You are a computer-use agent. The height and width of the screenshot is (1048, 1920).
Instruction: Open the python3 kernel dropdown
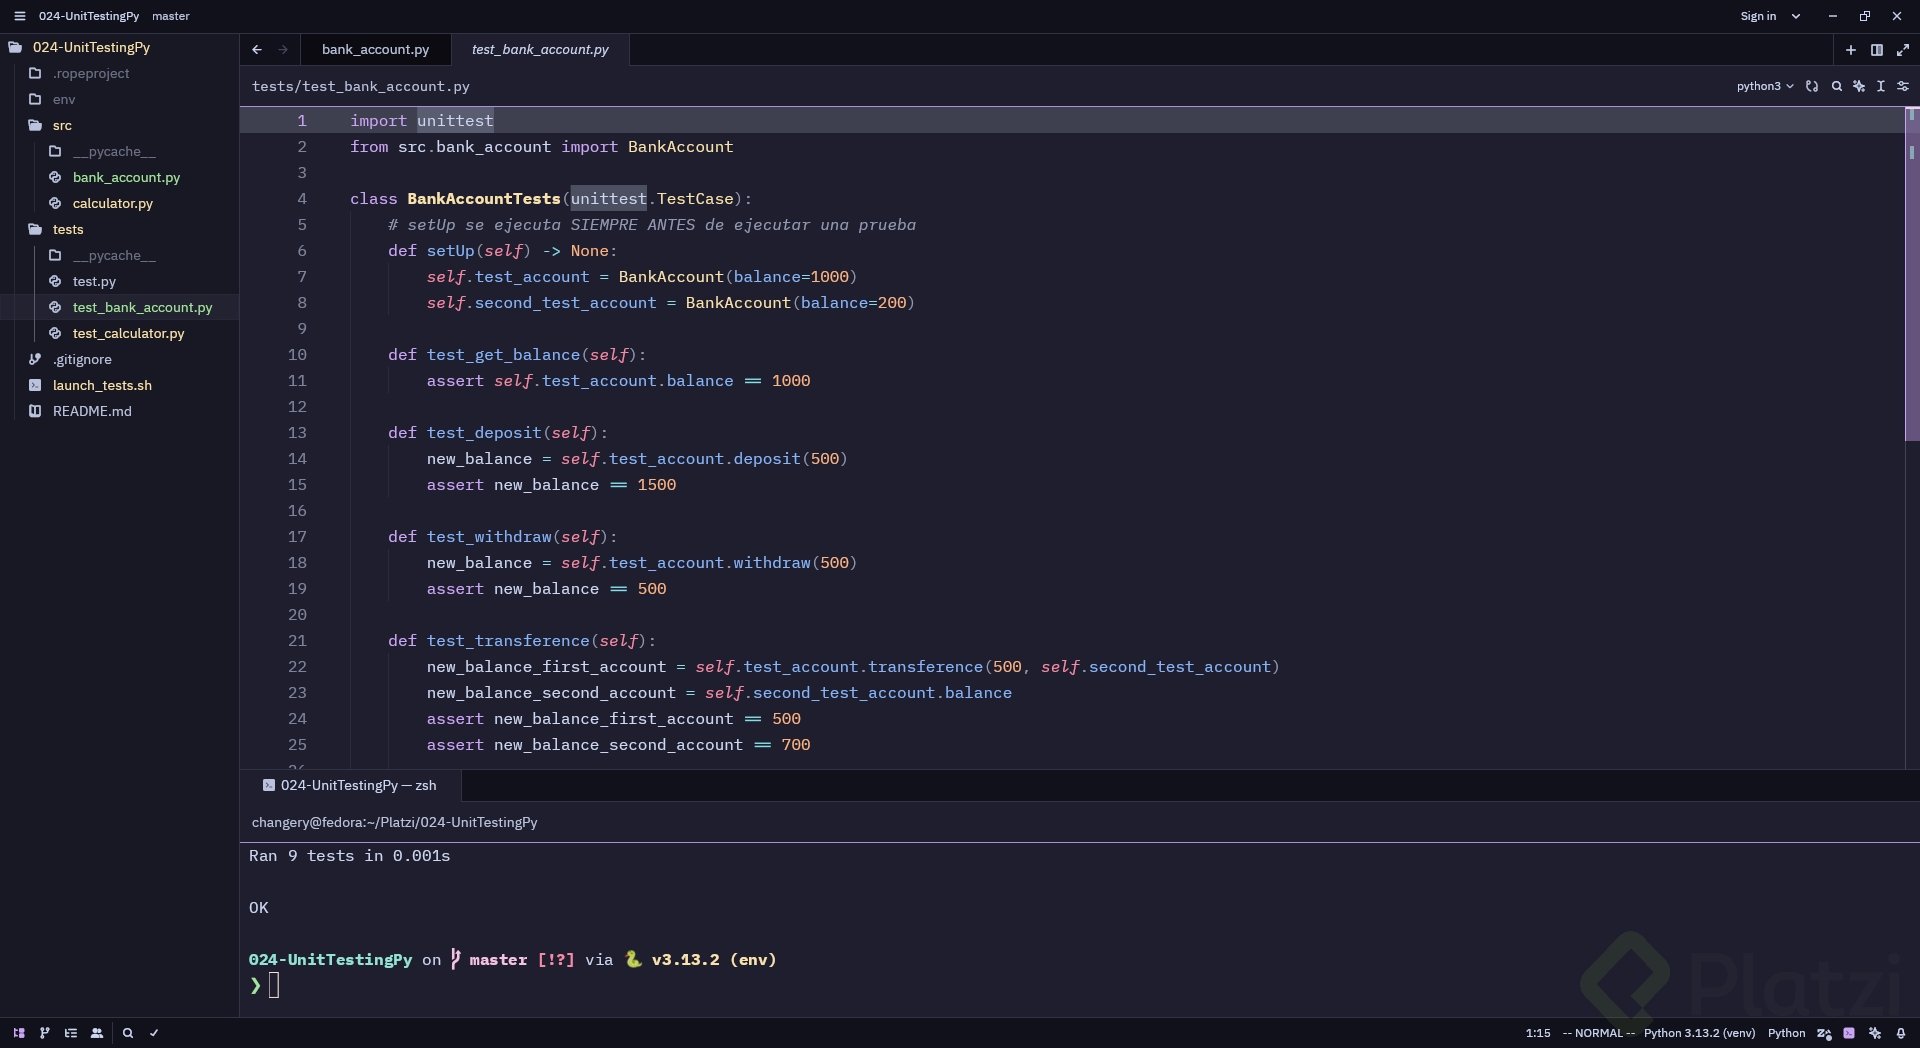click(1765, 86)
